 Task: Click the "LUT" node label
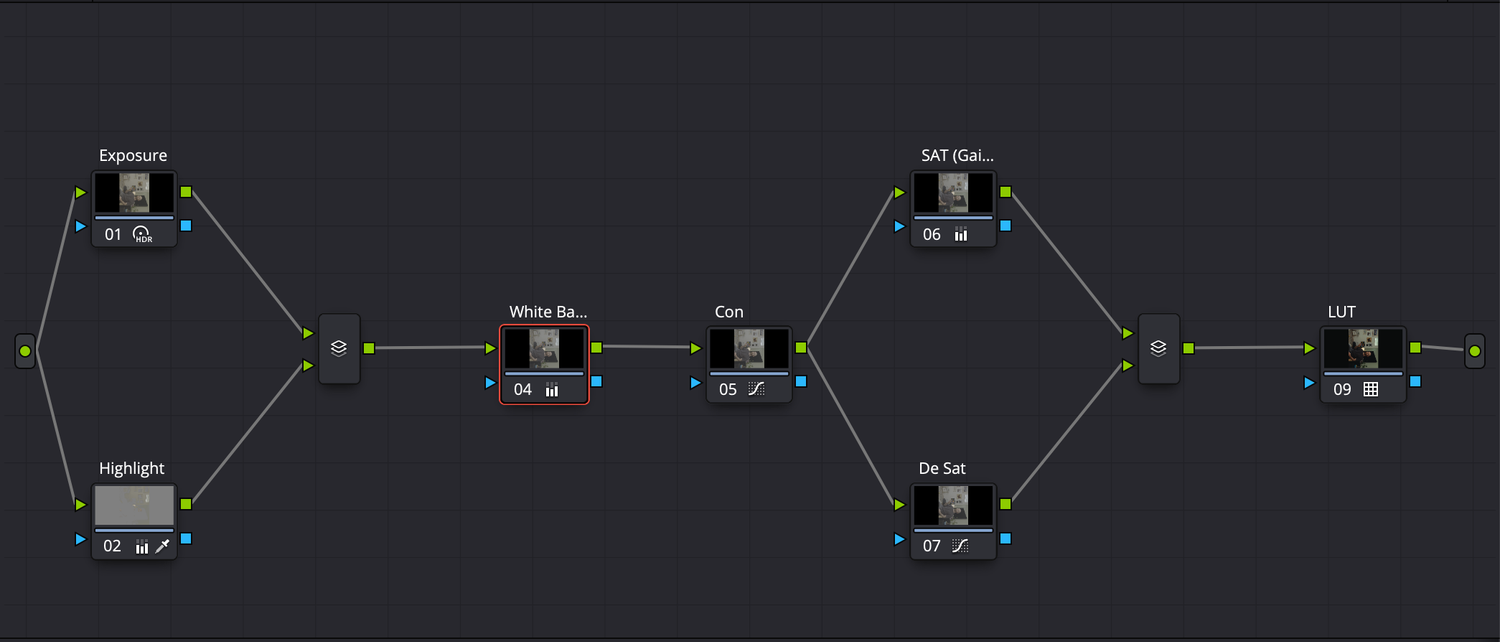[1342, 312]
